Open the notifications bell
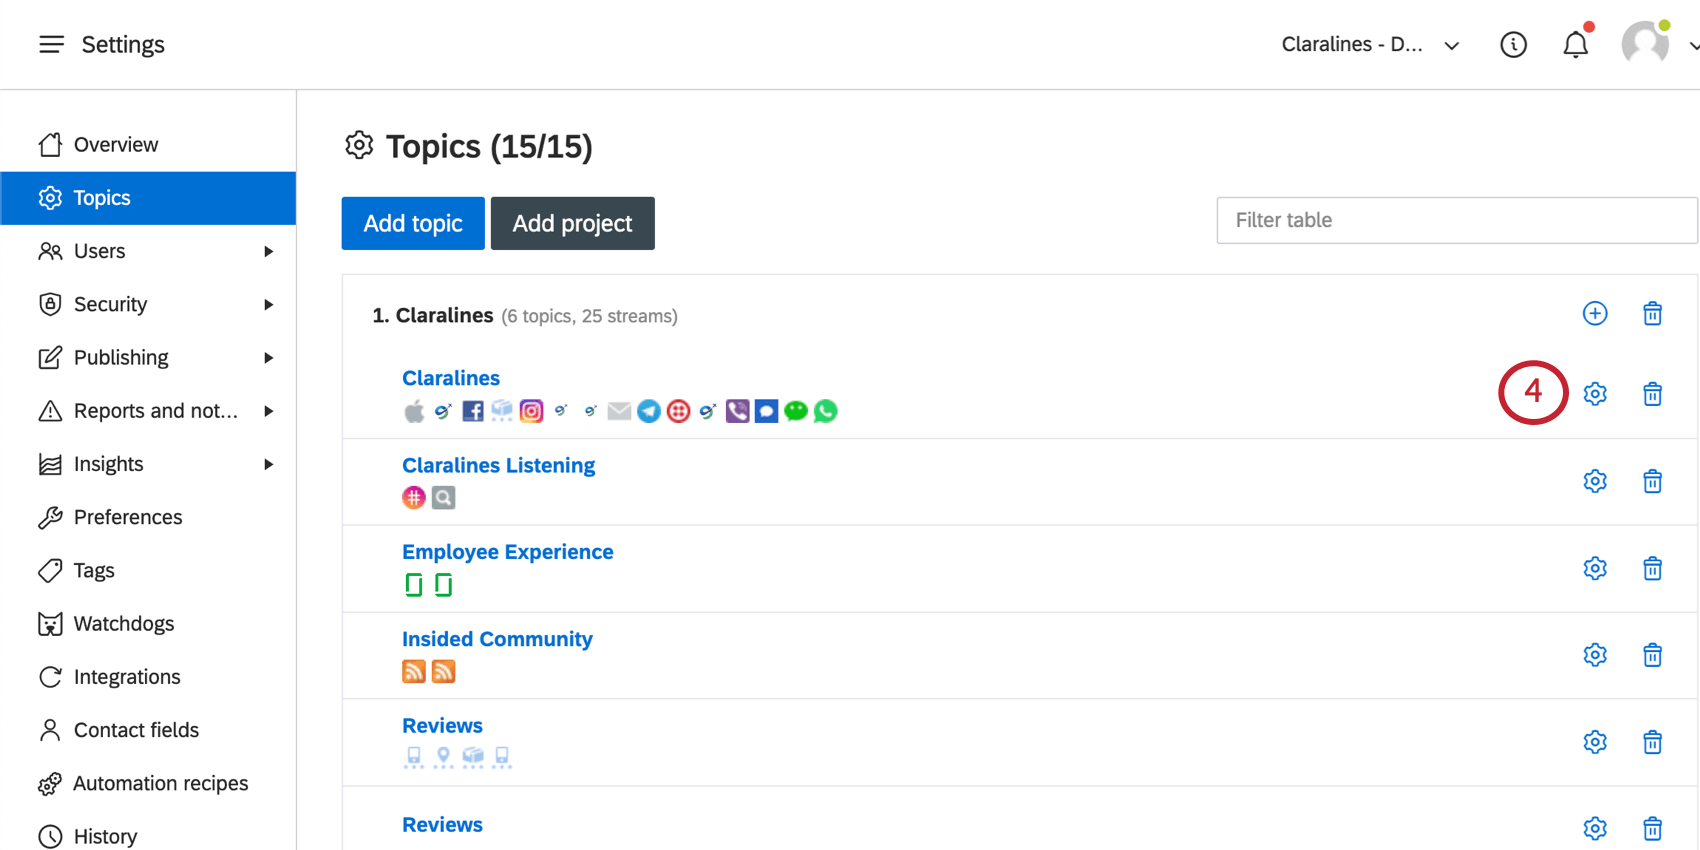 click(x=1576, y=44)
